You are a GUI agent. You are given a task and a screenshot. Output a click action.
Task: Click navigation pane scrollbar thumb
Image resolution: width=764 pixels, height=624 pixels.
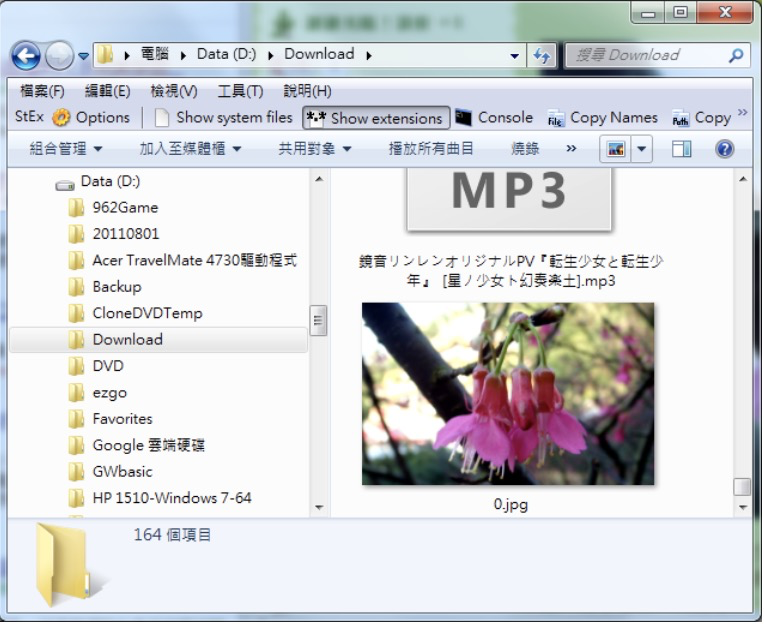318,320
